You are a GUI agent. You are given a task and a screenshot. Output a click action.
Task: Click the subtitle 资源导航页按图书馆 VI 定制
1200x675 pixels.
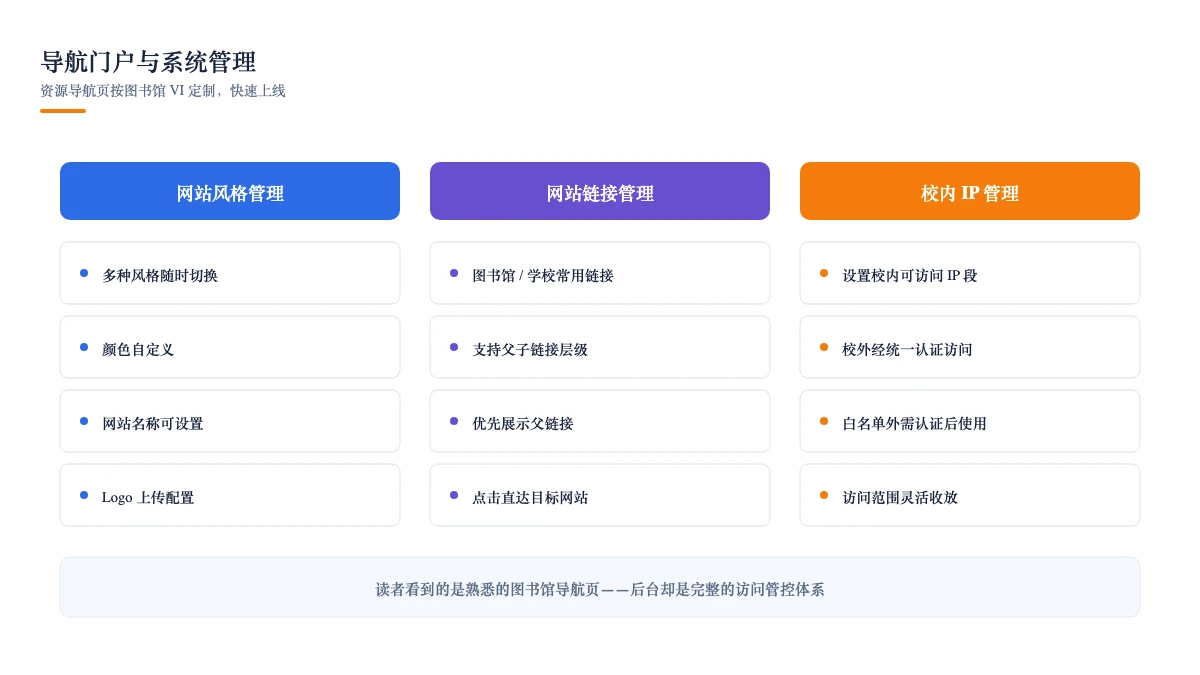point(163,91)
